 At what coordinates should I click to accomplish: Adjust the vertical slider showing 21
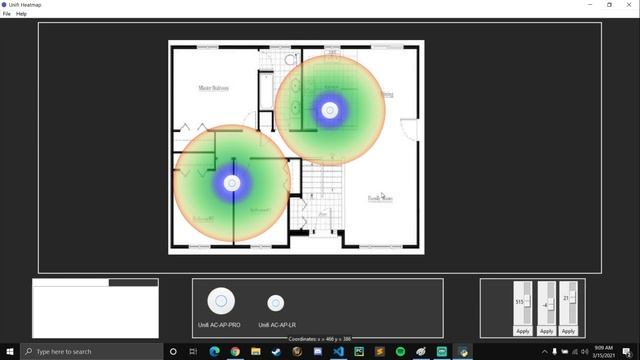(572, 298)
